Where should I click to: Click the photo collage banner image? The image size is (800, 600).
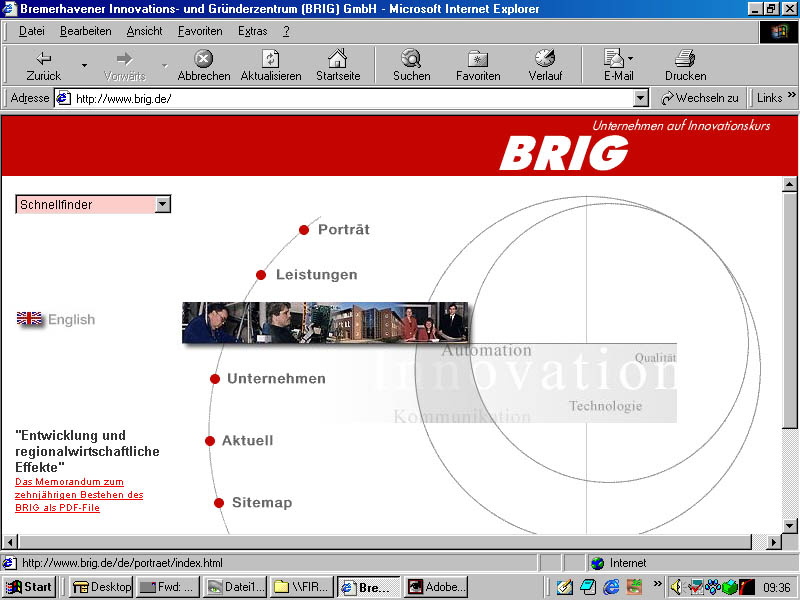point(325,322)
